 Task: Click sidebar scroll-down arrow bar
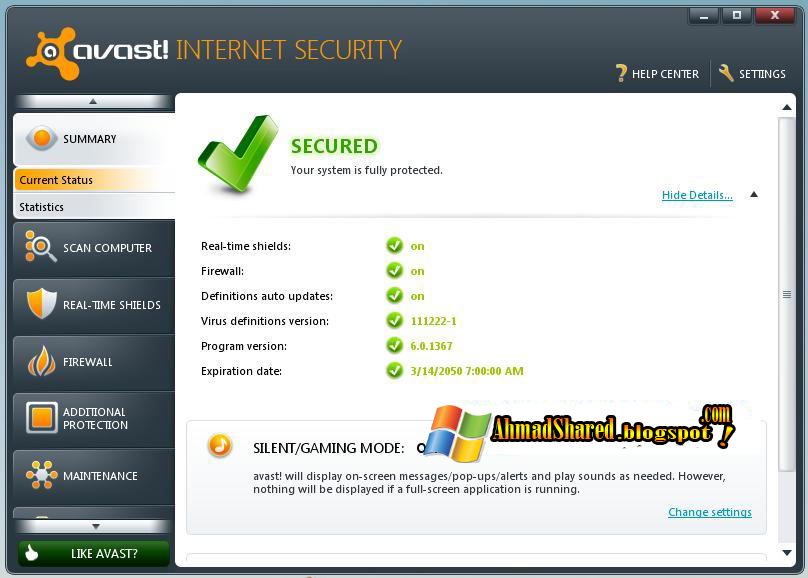click(x=95, y=526)
